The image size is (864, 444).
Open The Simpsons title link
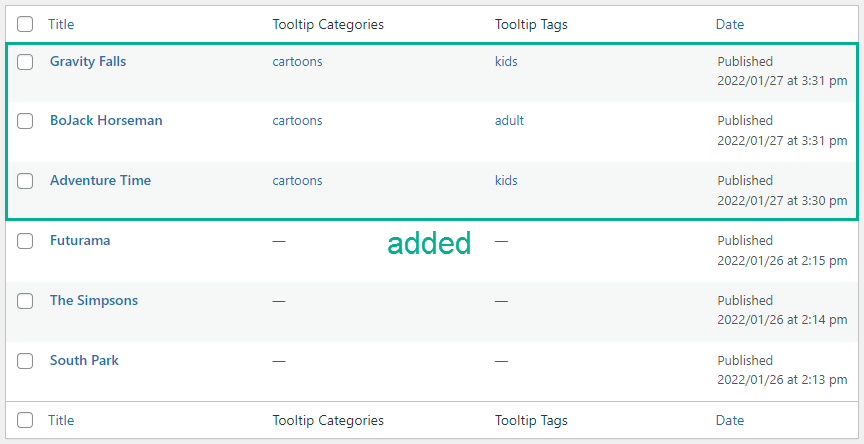(x=94, y=300)
